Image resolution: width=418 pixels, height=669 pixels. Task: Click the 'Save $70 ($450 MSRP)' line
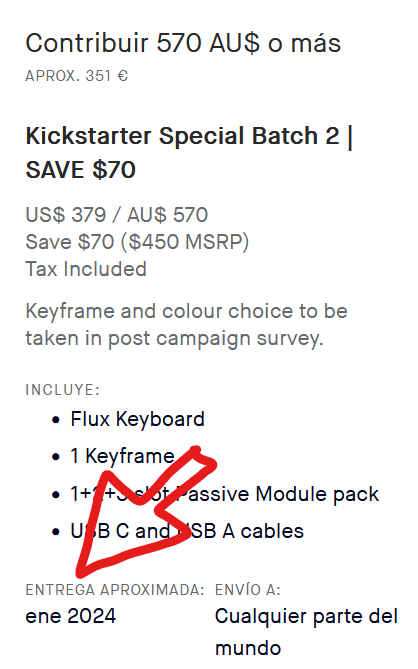click(x=137, y=242)
